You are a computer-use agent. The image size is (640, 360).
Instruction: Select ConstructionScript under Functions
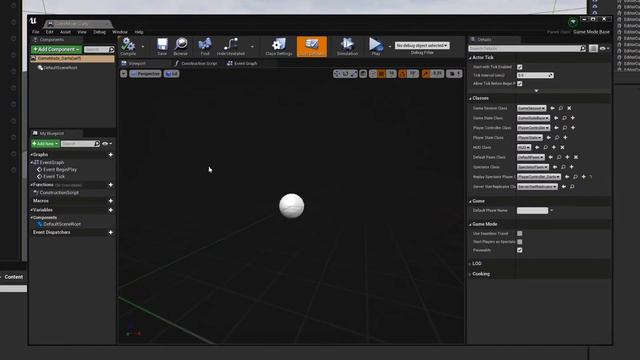pos(59,192)
